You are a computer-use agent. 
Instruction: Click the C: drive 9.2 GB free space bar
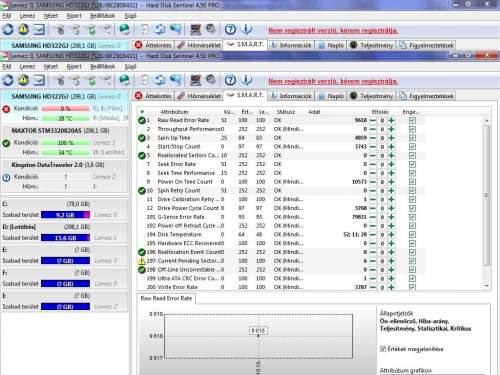[66, 215]
